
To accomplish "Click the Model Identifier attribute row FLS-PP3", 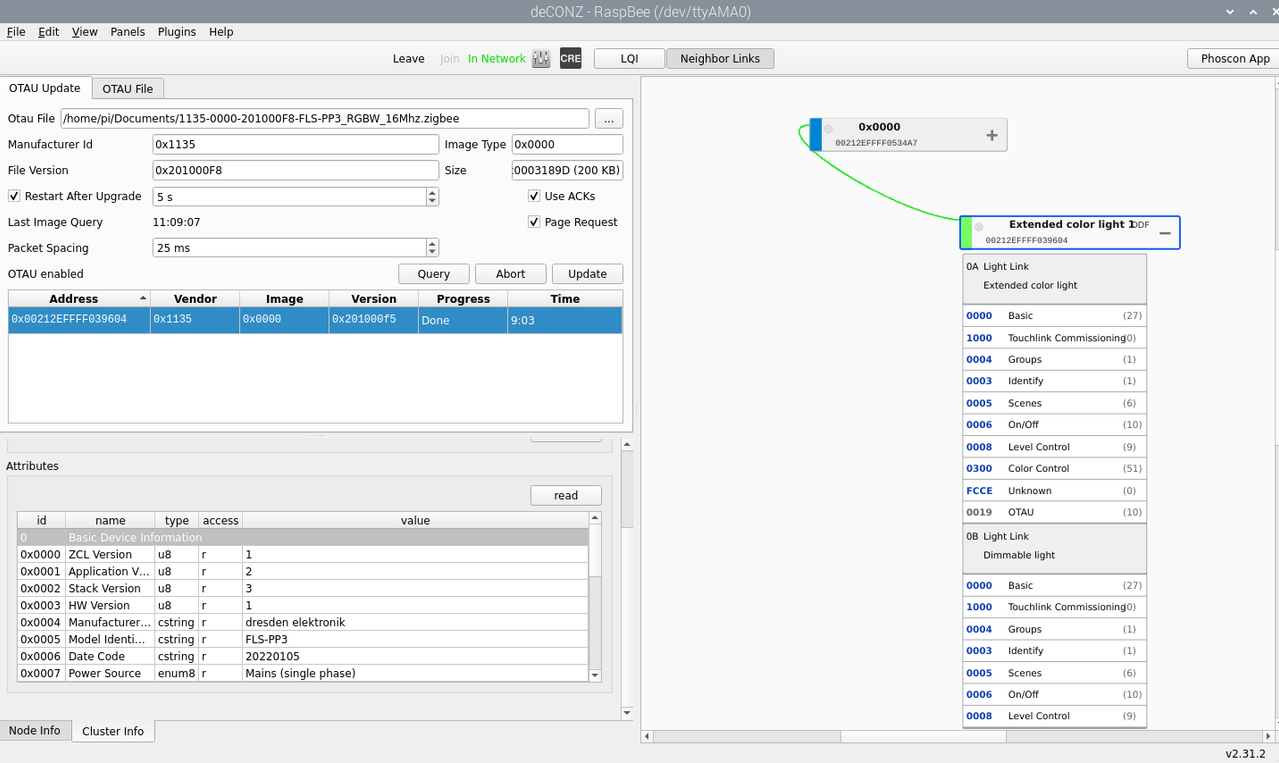I will click(x=303, y=639).
